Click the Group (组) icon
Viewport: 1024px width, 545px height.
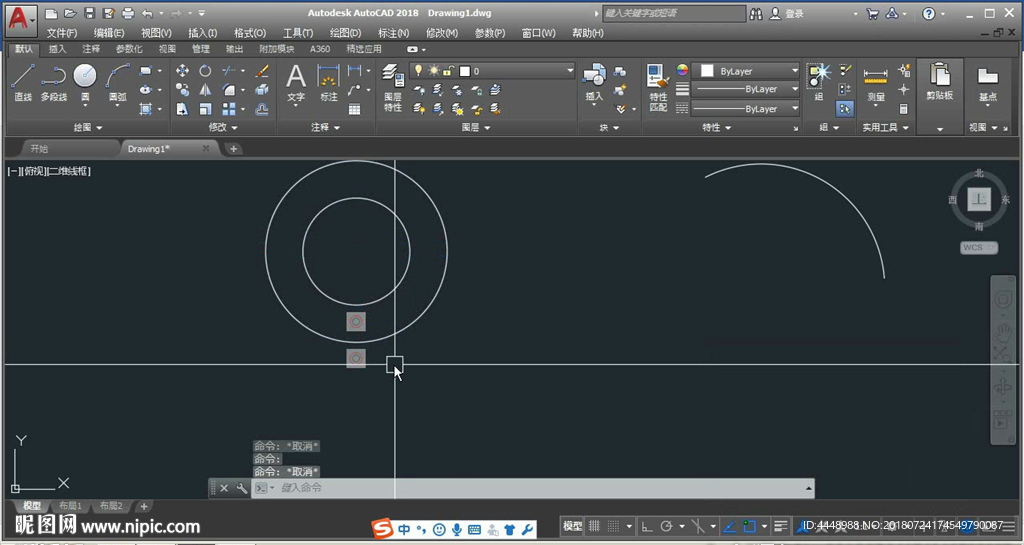tap(818, 82)
